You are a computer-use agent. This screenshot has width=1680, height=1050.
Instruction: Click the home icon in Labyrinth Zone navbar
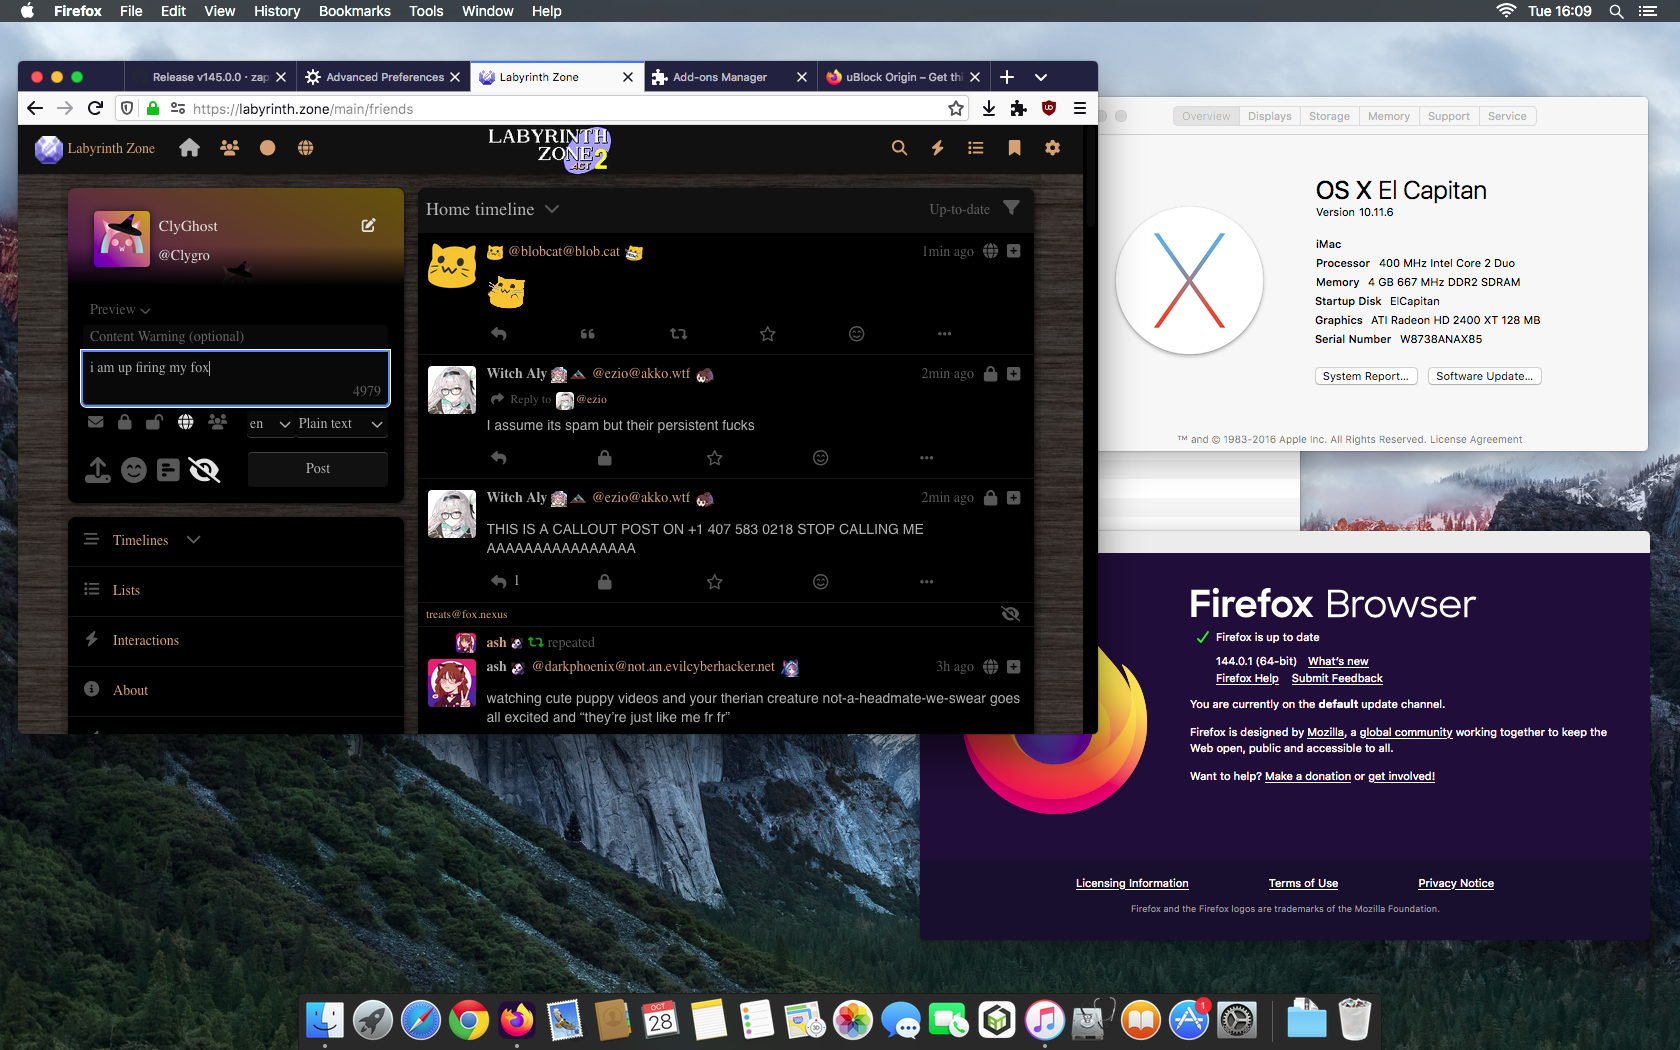(189, 148)
